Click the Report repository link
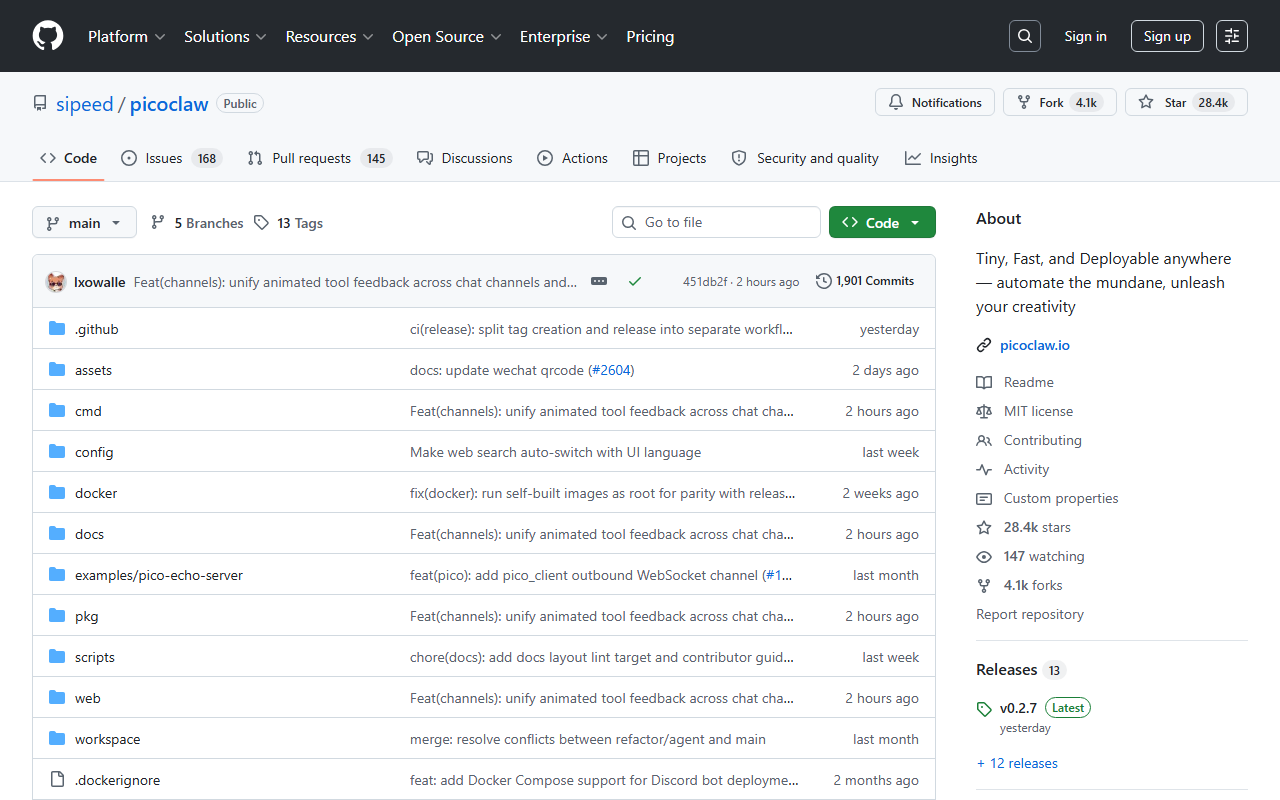 tap(1030, 614)
